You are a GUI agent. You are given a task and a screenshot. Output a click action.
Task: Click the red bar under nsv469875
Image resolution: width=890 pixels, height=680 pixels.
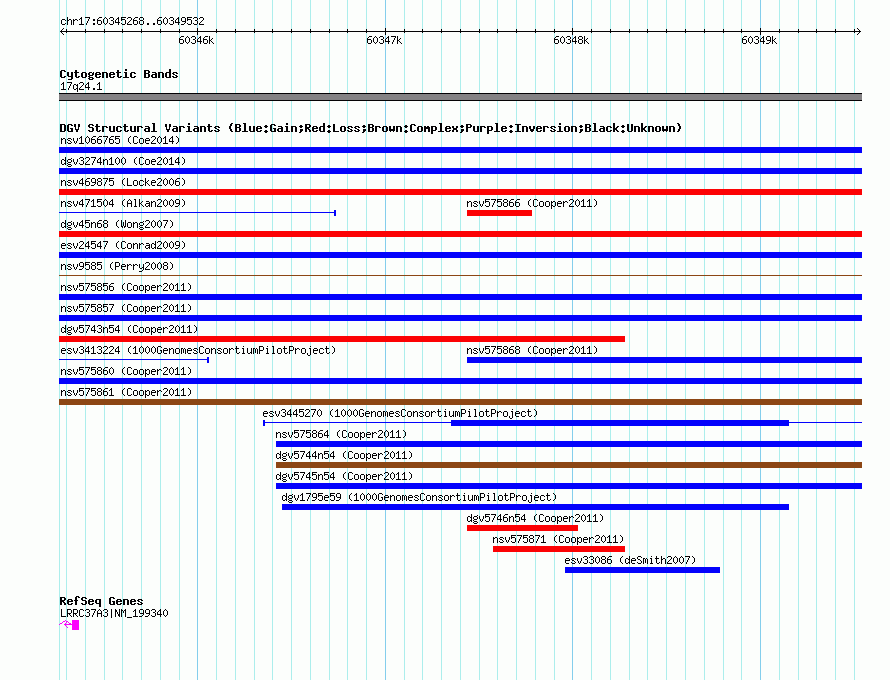point(460,192)
